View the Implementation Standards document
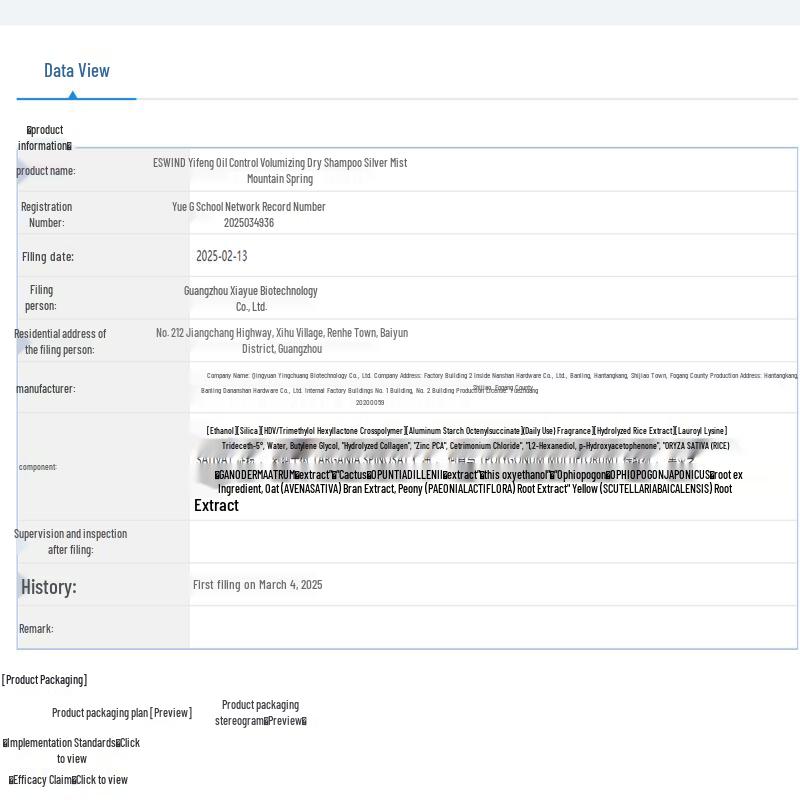This screenshot has height=800, width=800. (71, 751)
